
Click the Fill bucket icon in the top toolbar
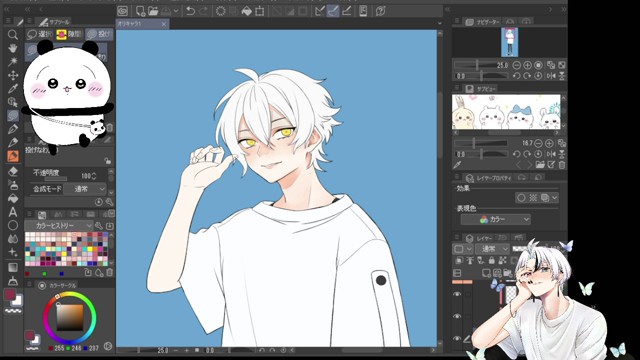coord(247,11)
